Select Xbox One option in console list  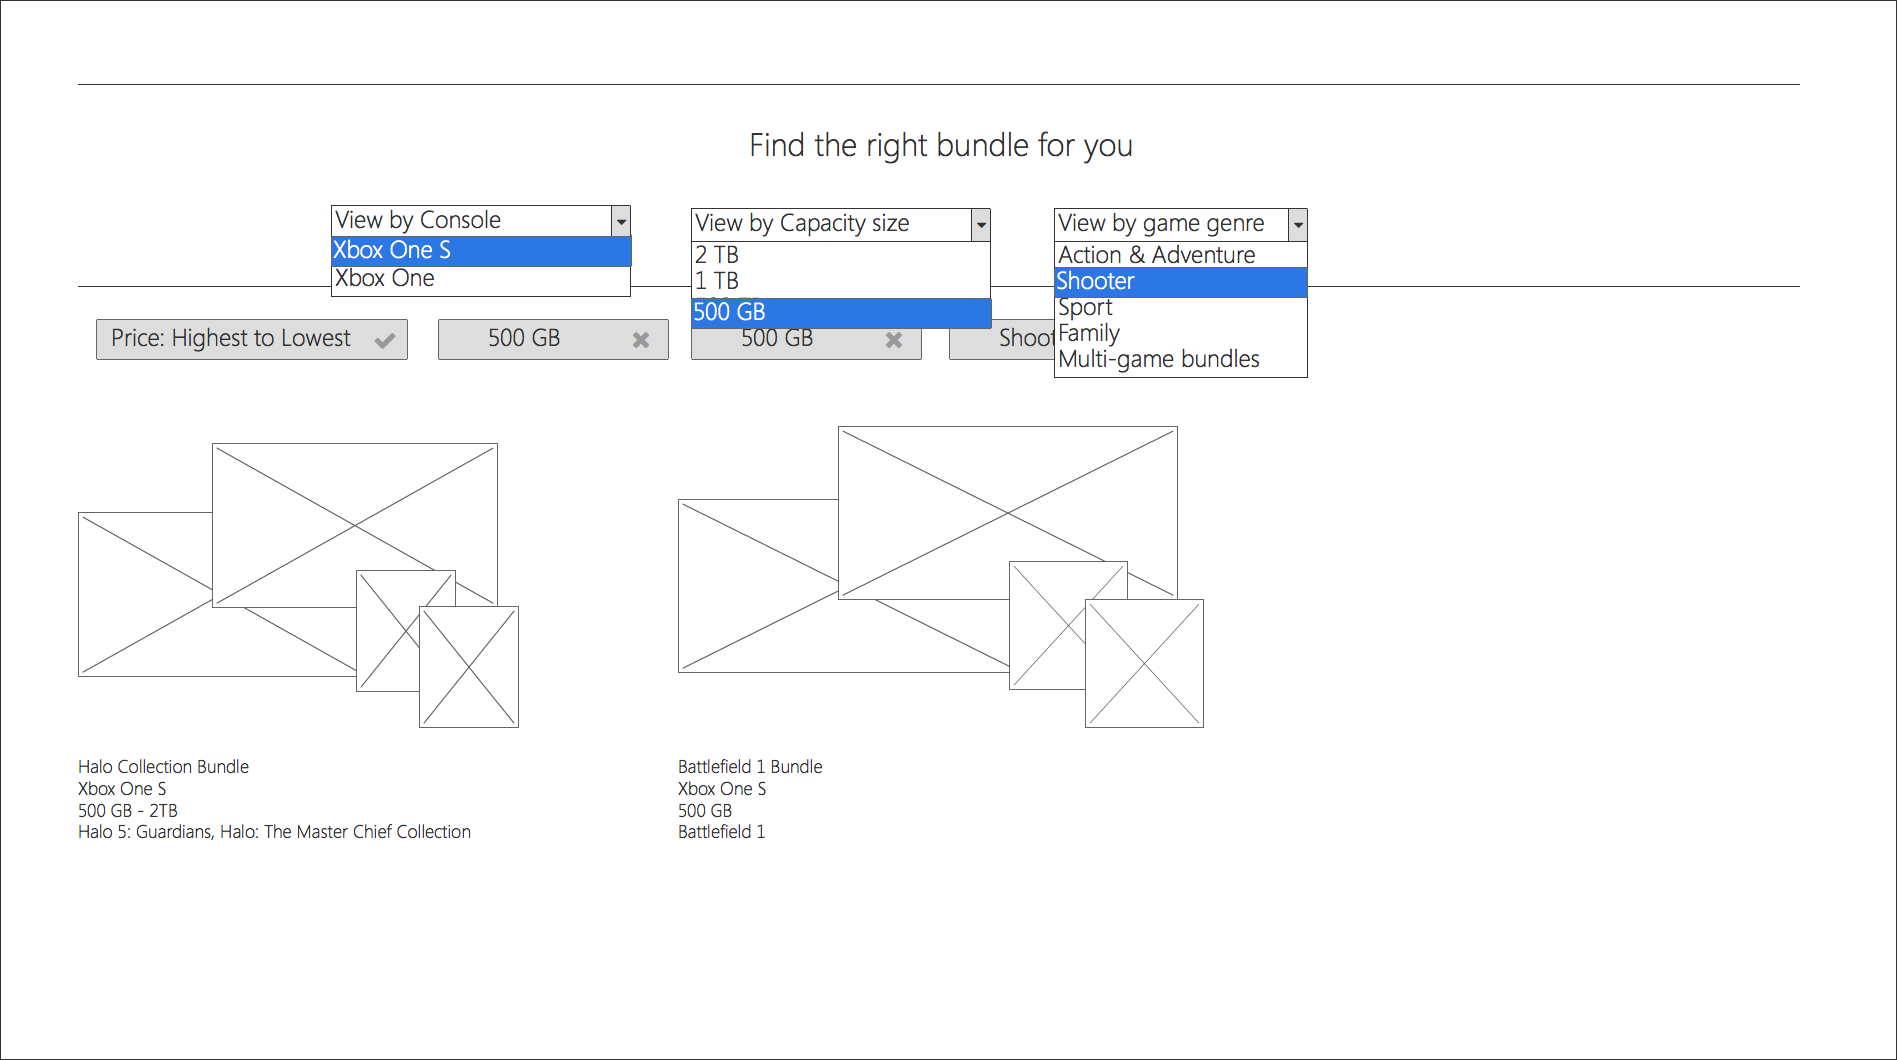pyautogui.click(x=481, y=279)
